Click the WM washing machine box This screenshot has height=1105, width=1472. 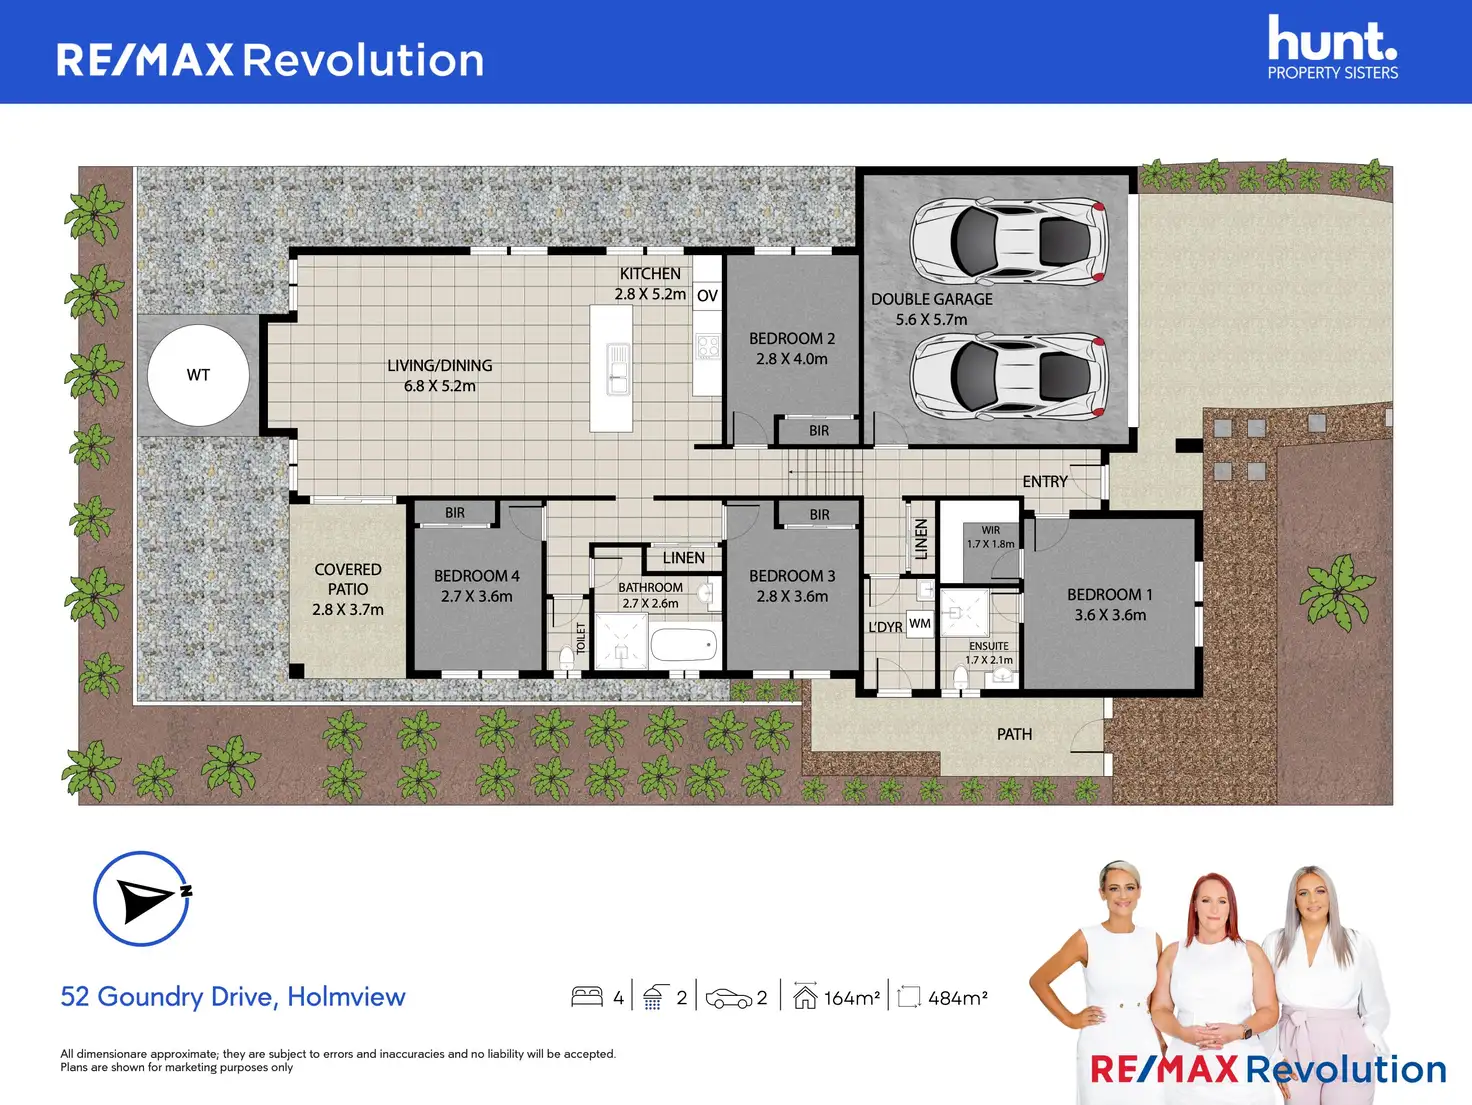pos(920,624)
